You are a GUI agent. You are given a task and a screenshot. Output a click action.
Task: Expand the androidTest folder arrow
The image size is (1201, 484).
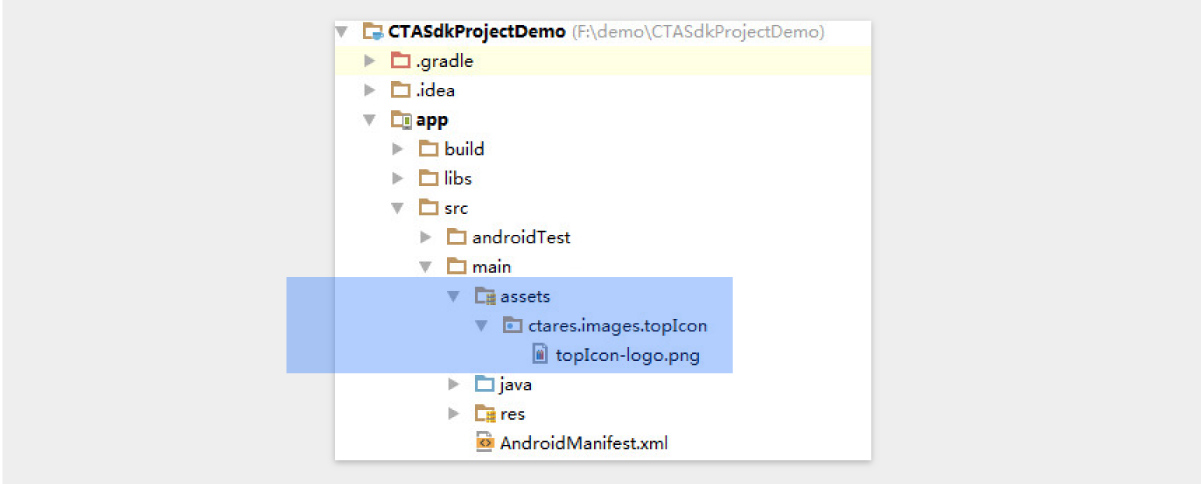tap(426, 237)
